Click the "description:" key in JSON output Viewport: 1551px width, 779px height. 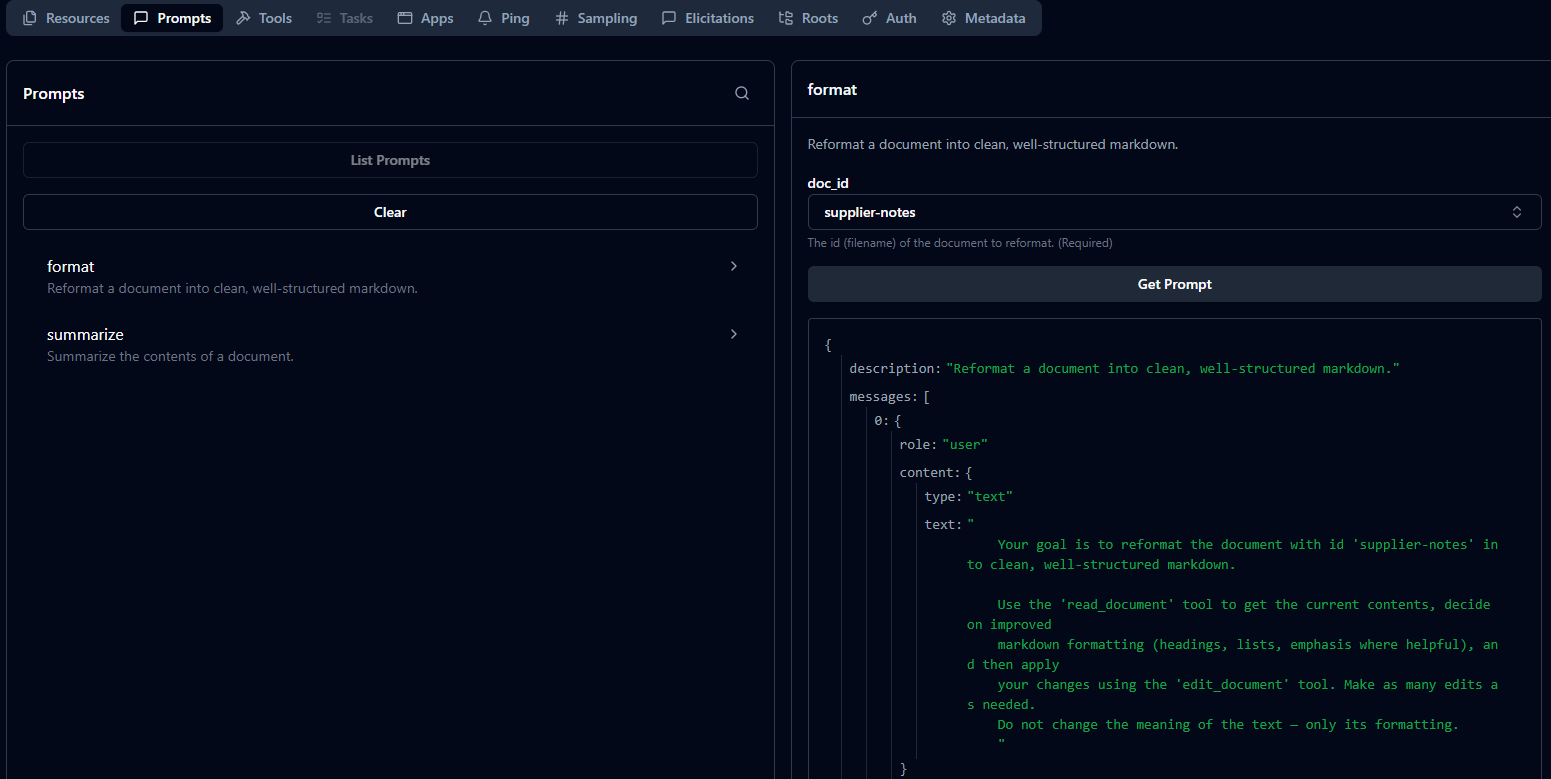tap(896, 369)
